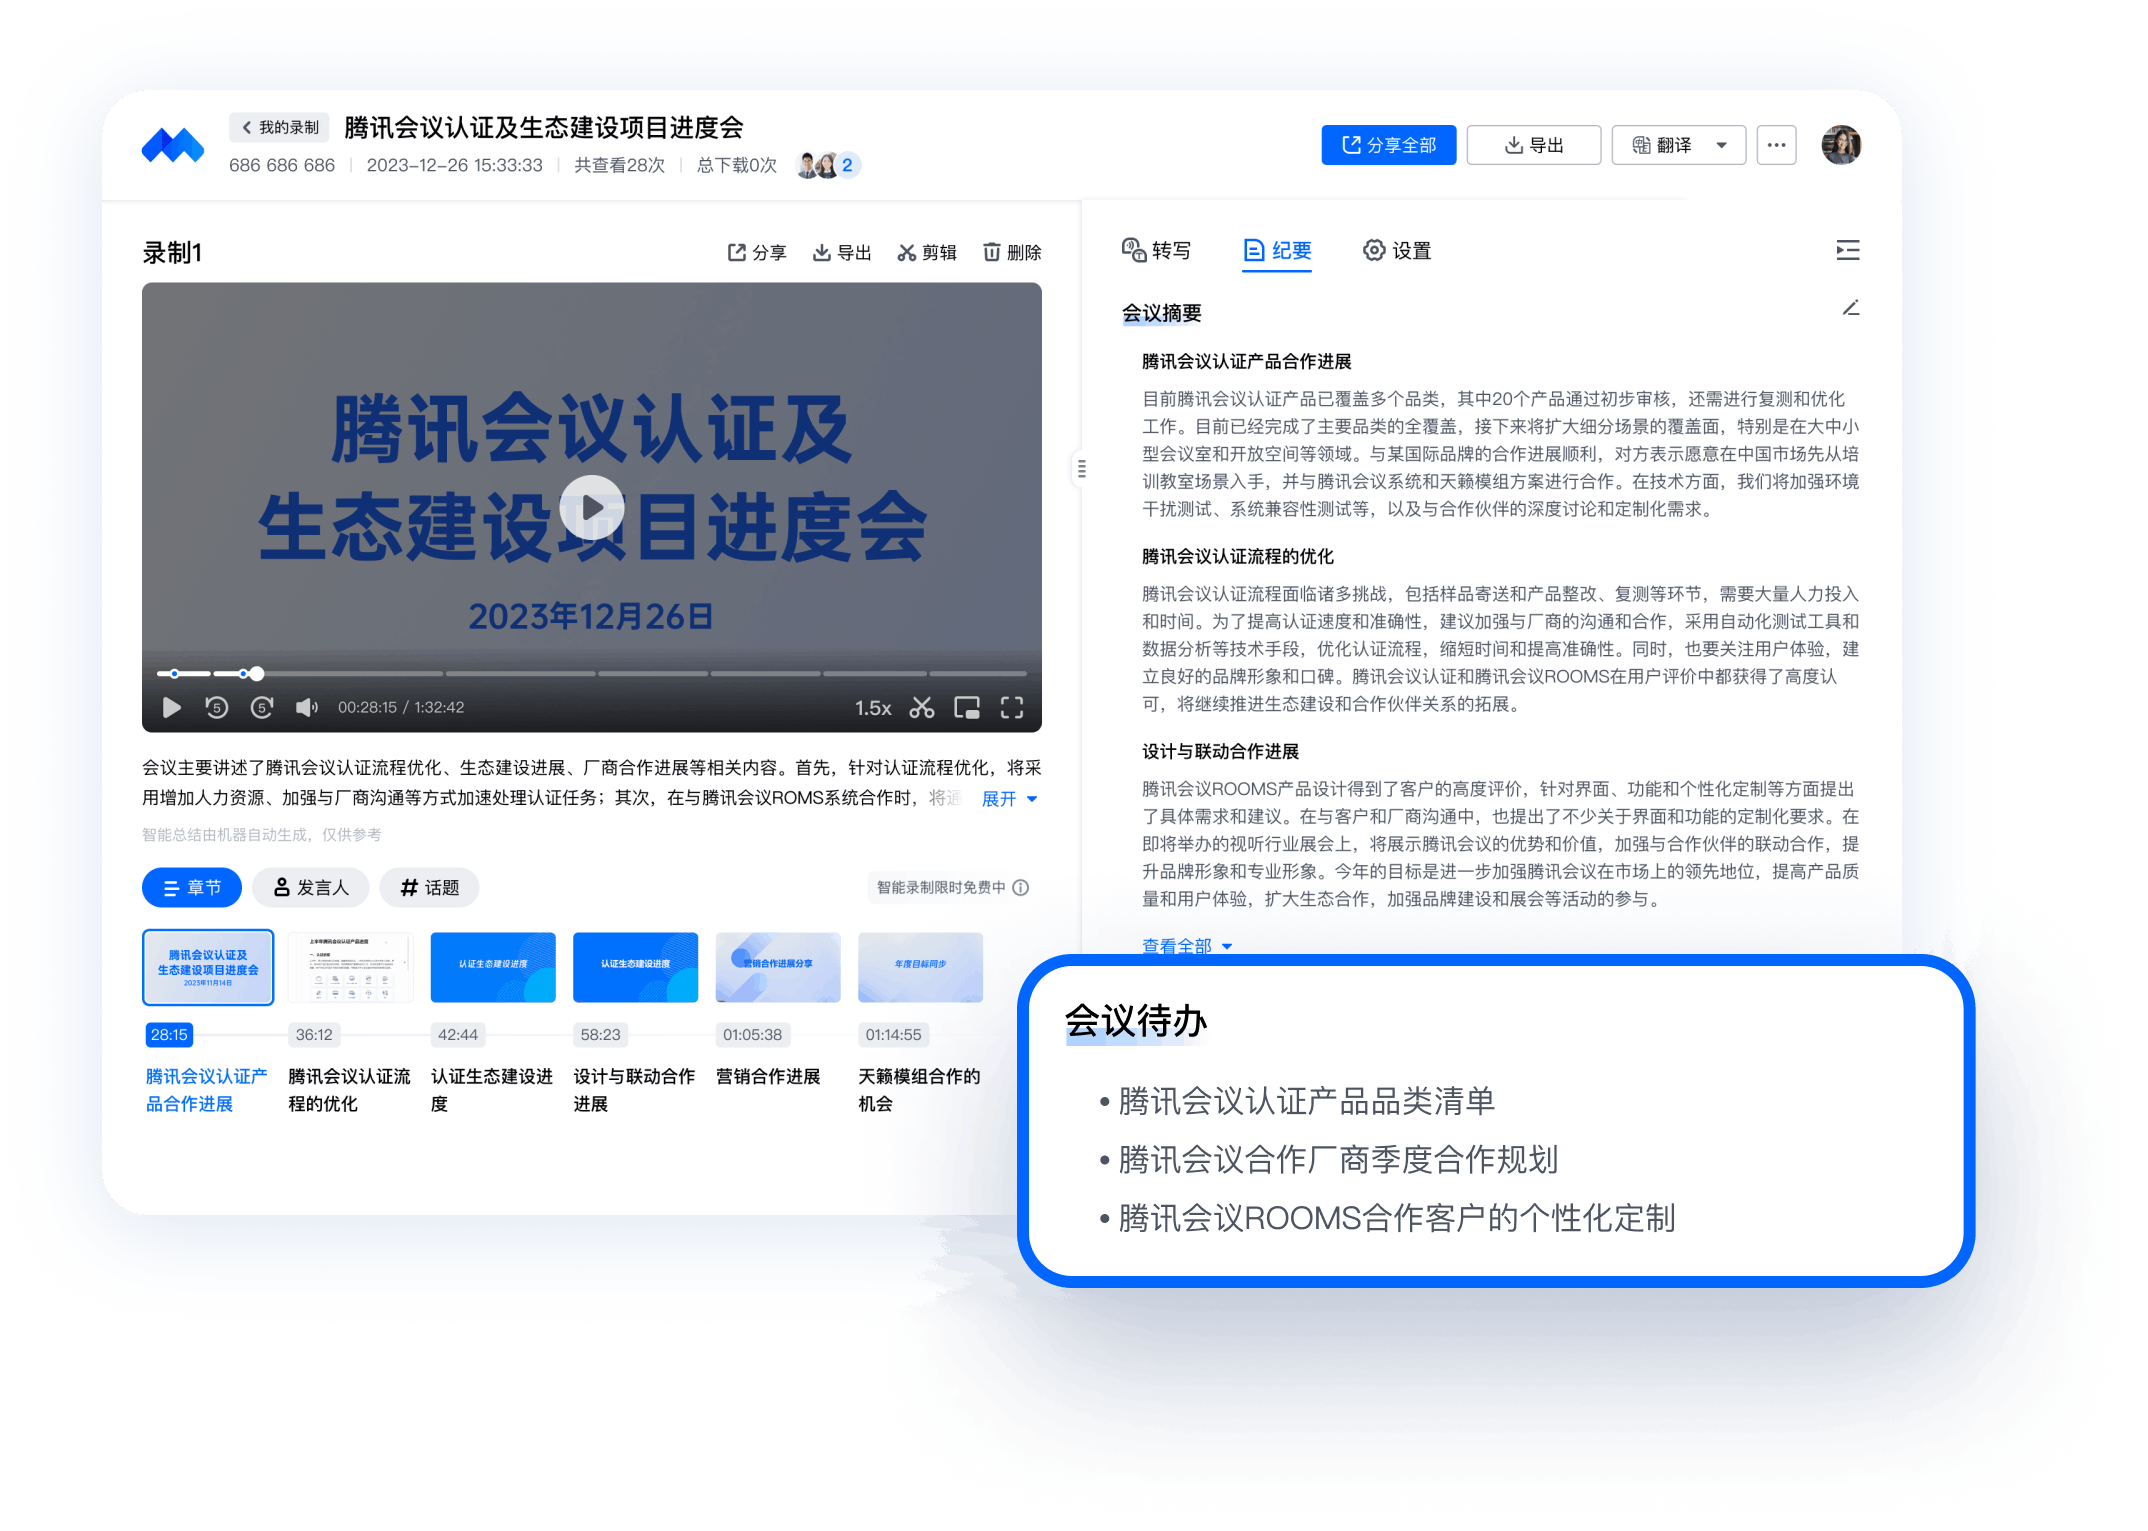Click the 分享全部 button
Viewport: 2148px width, 1531px height.
1388,145
